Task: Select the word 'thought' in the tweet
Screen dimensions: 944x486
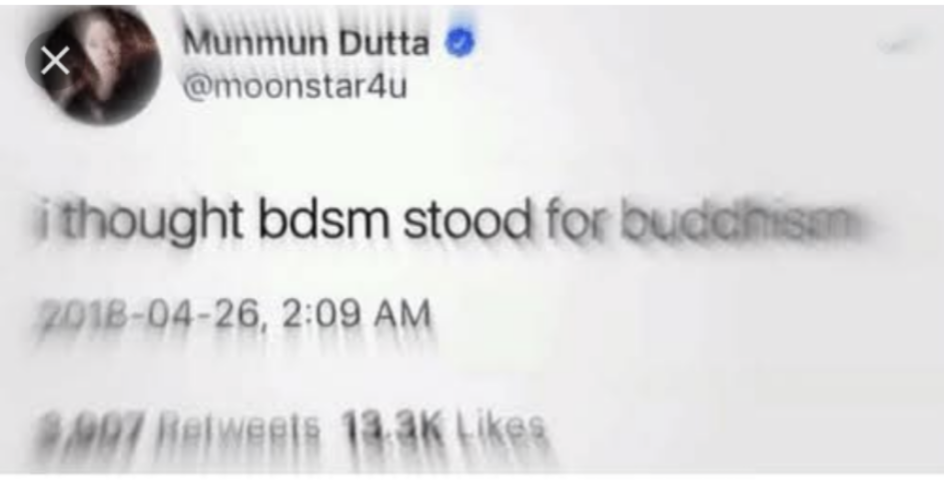Action: coord(152,222)
